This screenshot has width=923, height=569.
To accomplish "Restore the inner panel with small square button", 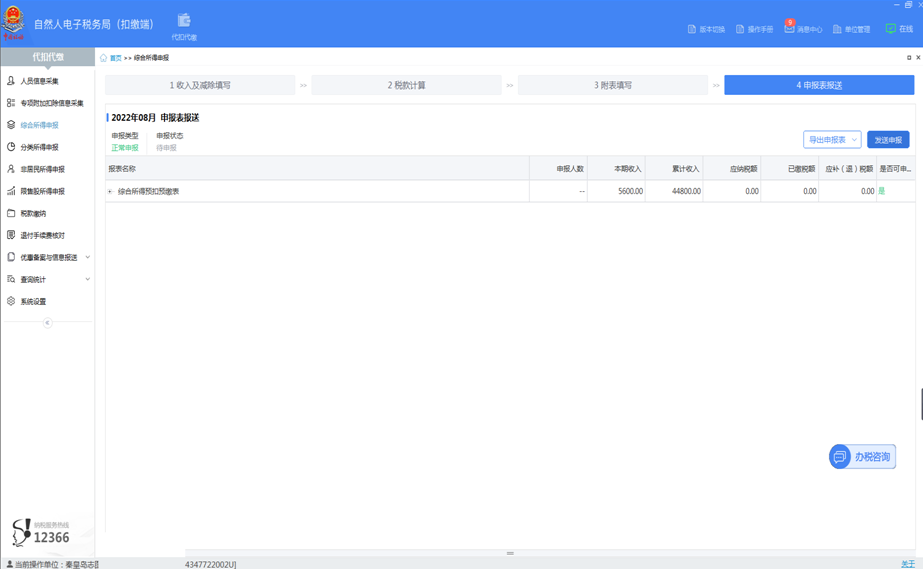I will tap(909, 58).
